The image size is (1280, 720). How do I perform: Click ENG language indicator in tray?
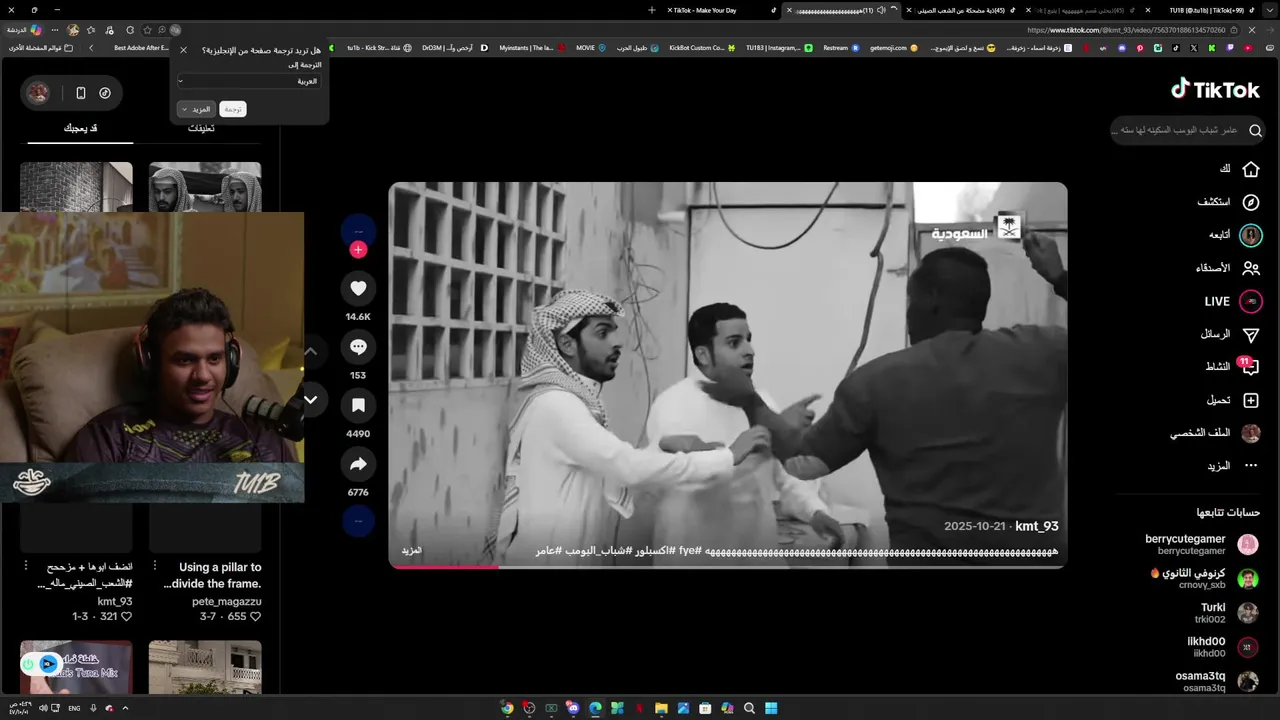pyautogui.click(x=74, y=708)
